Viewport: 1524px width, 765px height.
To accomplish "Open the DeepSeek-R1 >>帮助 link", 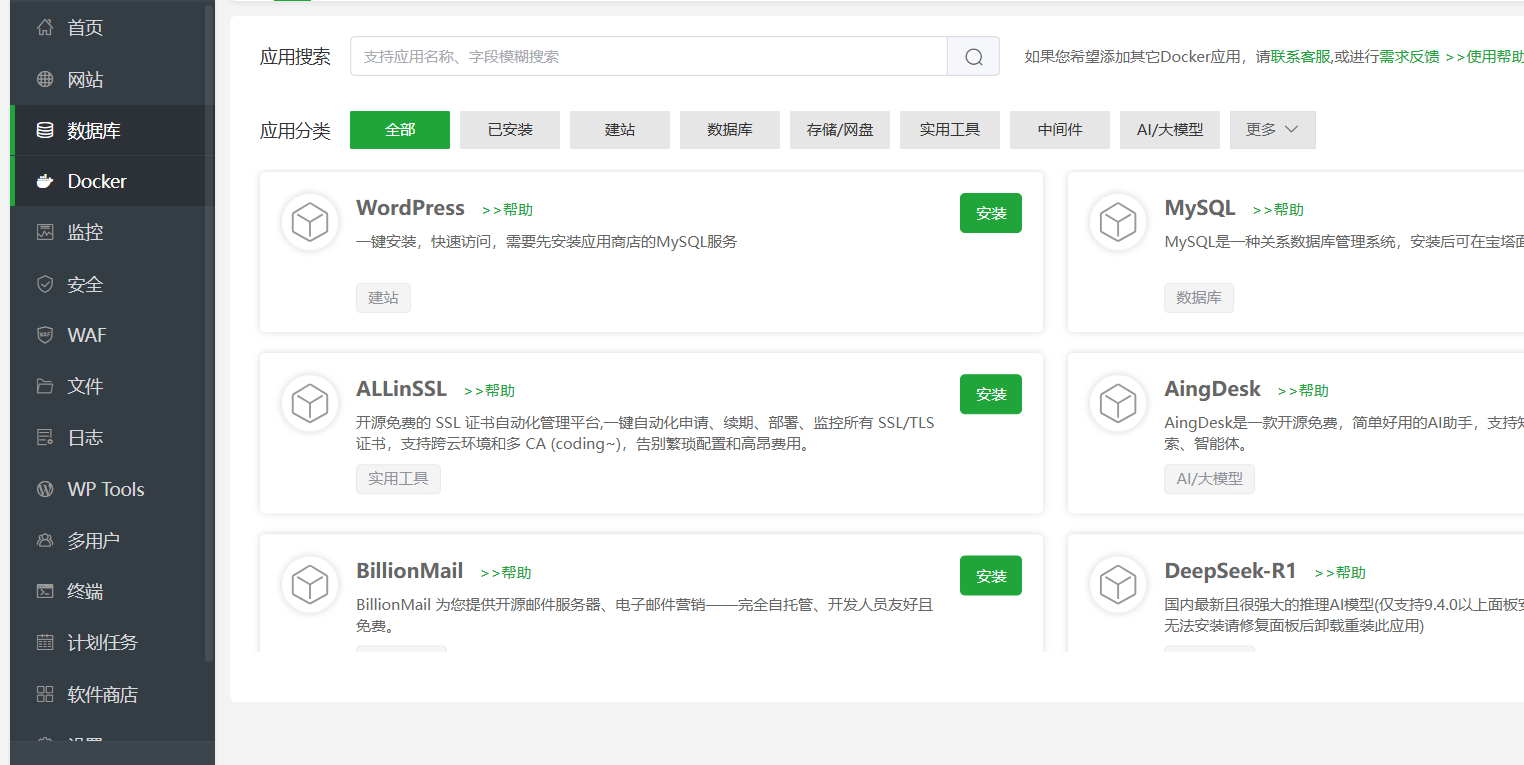I will pyautogui.click(x=1340, y=573).
